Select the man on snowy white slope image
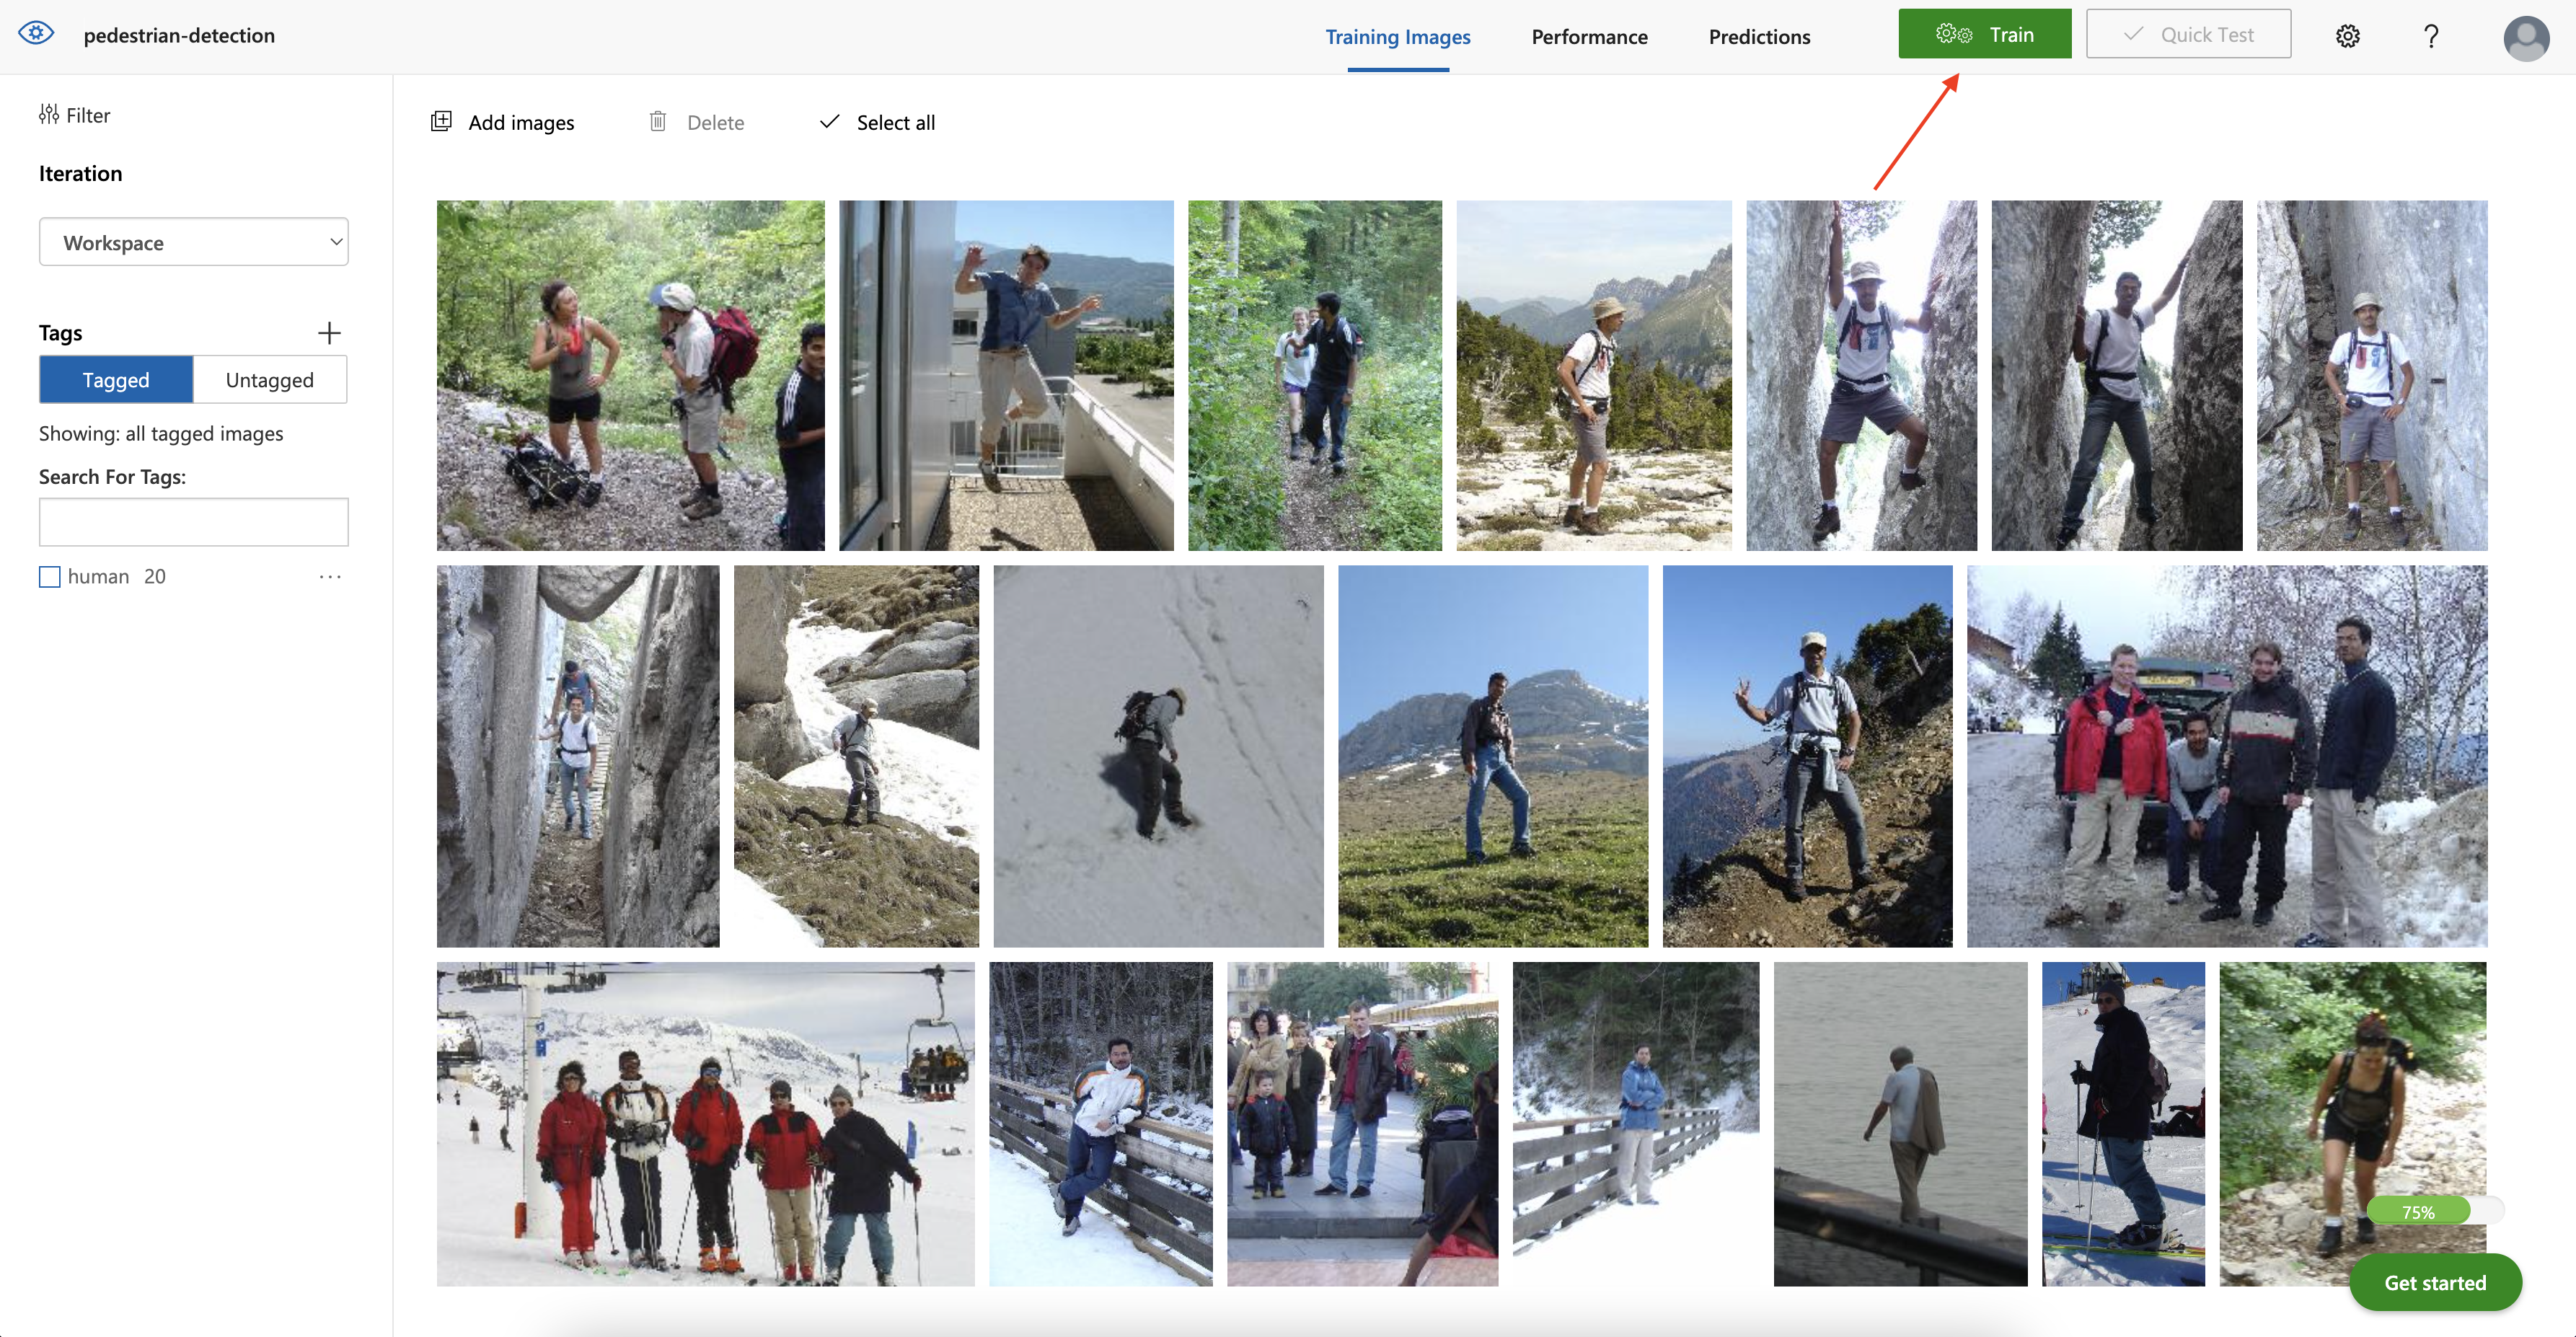Screen dimensions: 2576x1337 click(1158, 756)
